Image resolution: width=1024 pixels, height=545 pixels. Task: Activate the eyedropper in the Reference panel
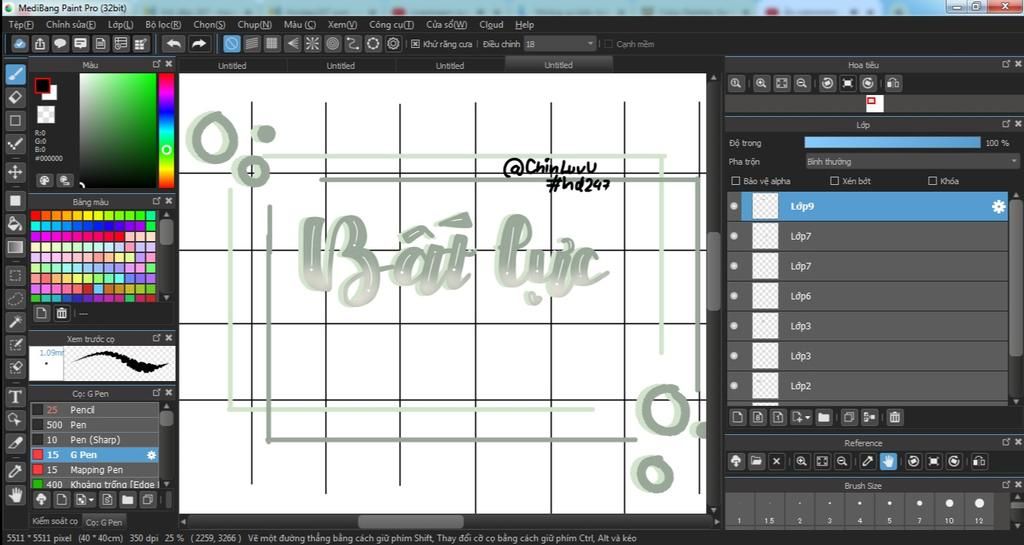867,461
